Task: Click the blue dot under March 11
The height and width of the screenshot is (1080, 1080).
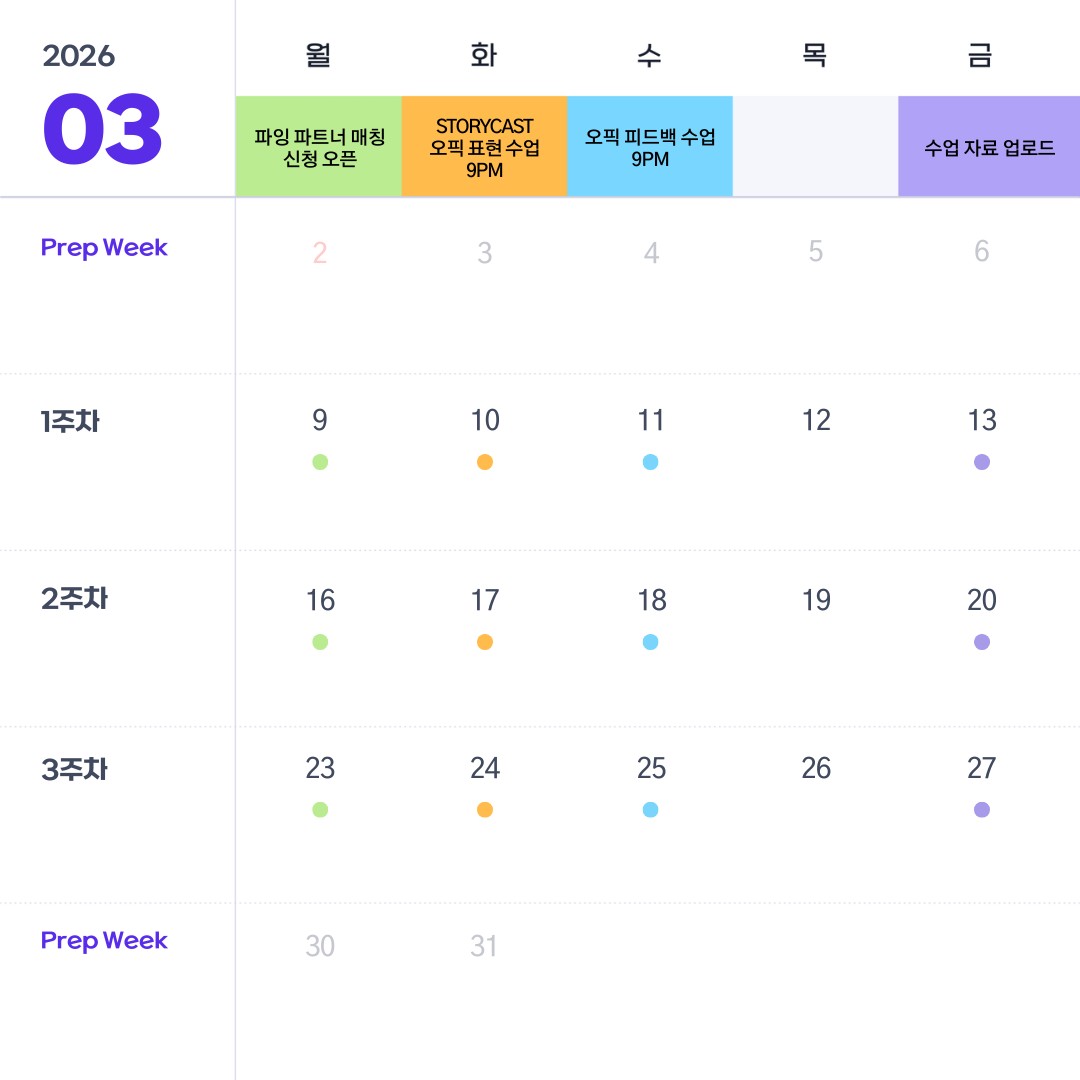Action: click(651, 462)
